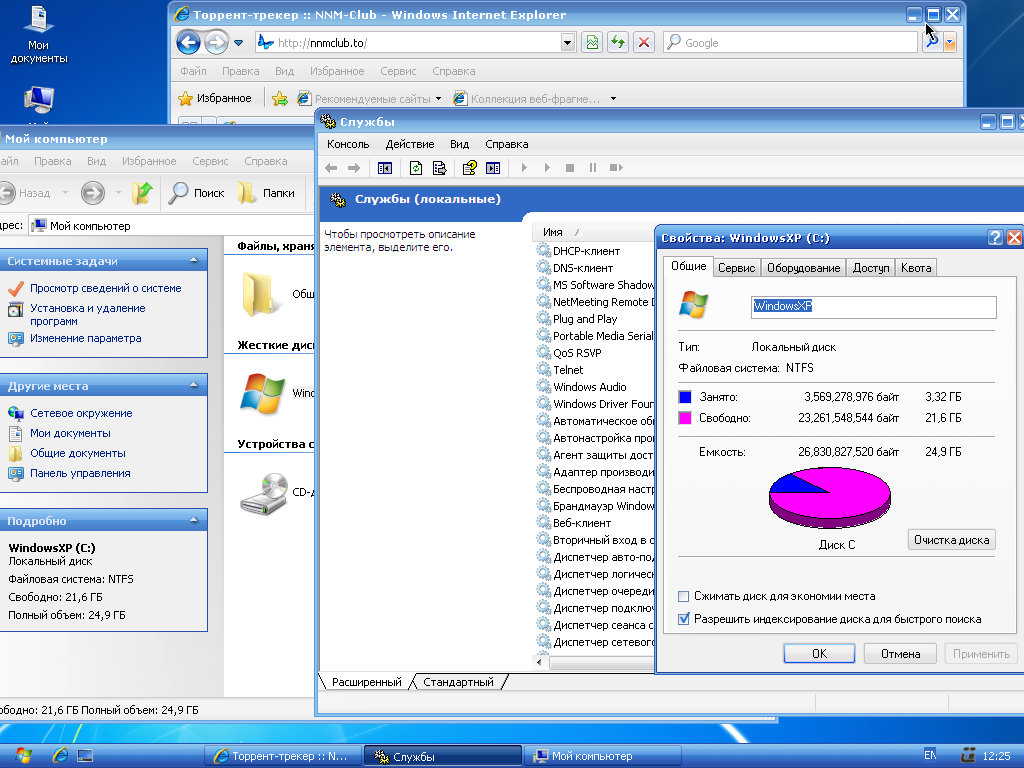Screen dimensions: 1024x768
Task: Click the add to favorites bar star icon
Action: point(280,99)
